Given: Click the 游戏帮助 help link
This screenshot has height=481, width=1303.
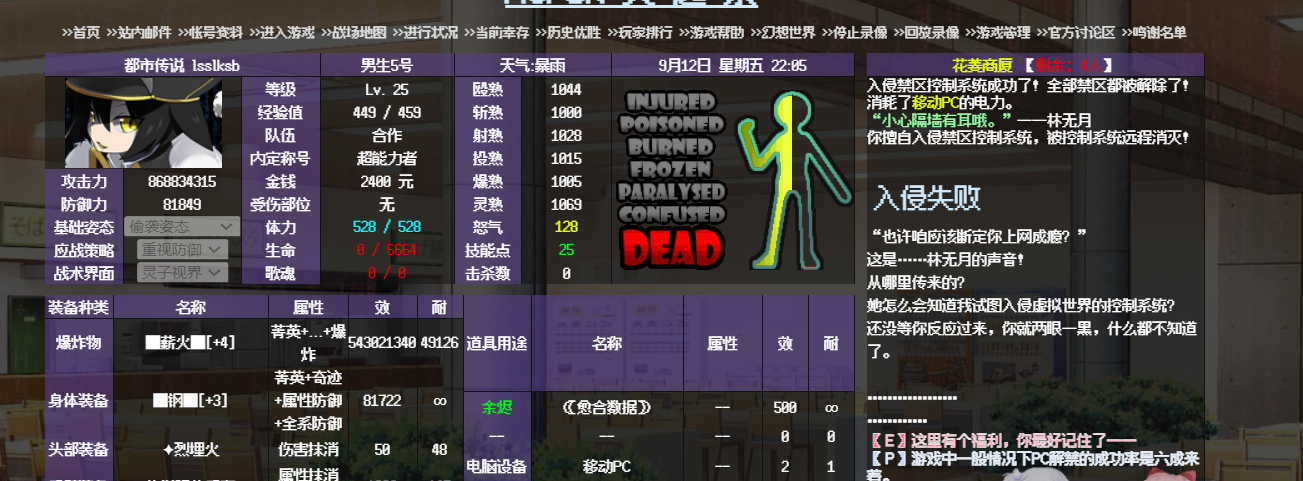Looking at the screenshot, I should point(714,32).
